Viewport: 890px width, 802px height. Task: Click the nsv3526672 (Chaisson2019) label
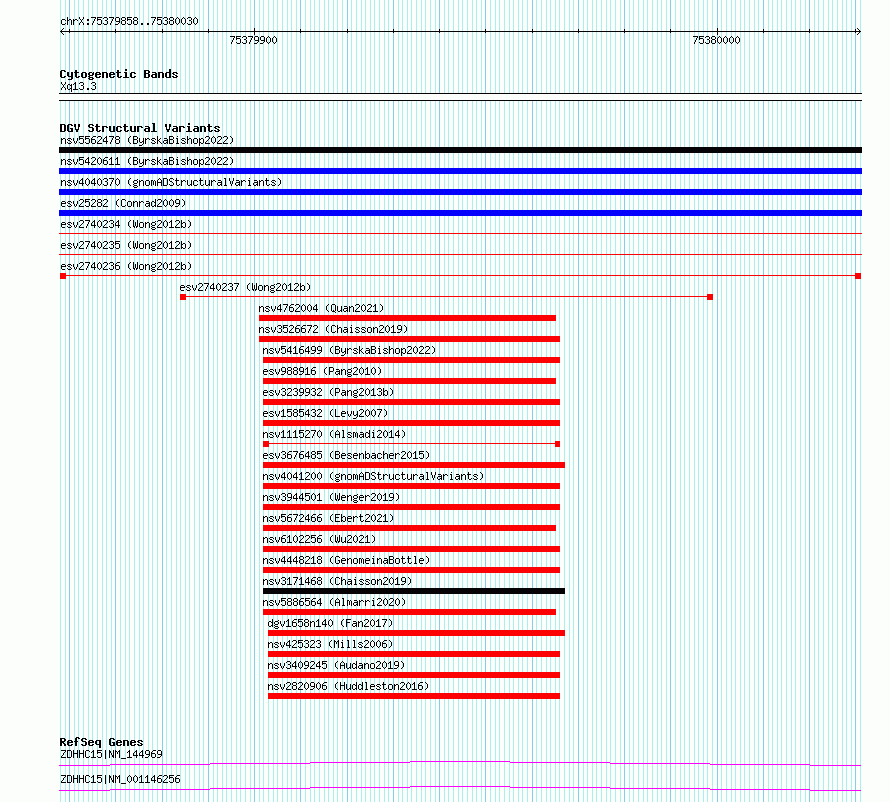pyautogui.click(x=333, y=329)
